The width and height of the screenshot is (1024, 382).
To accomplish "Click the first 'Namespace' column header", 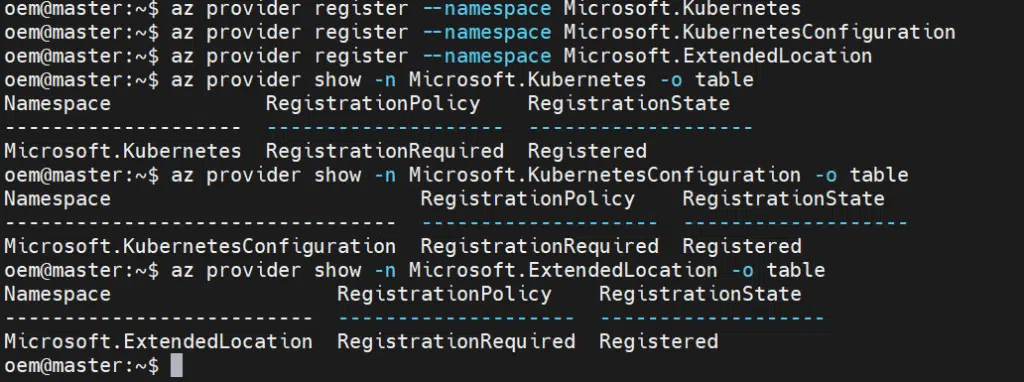I will pyautogui.click(x=57, y=104).
